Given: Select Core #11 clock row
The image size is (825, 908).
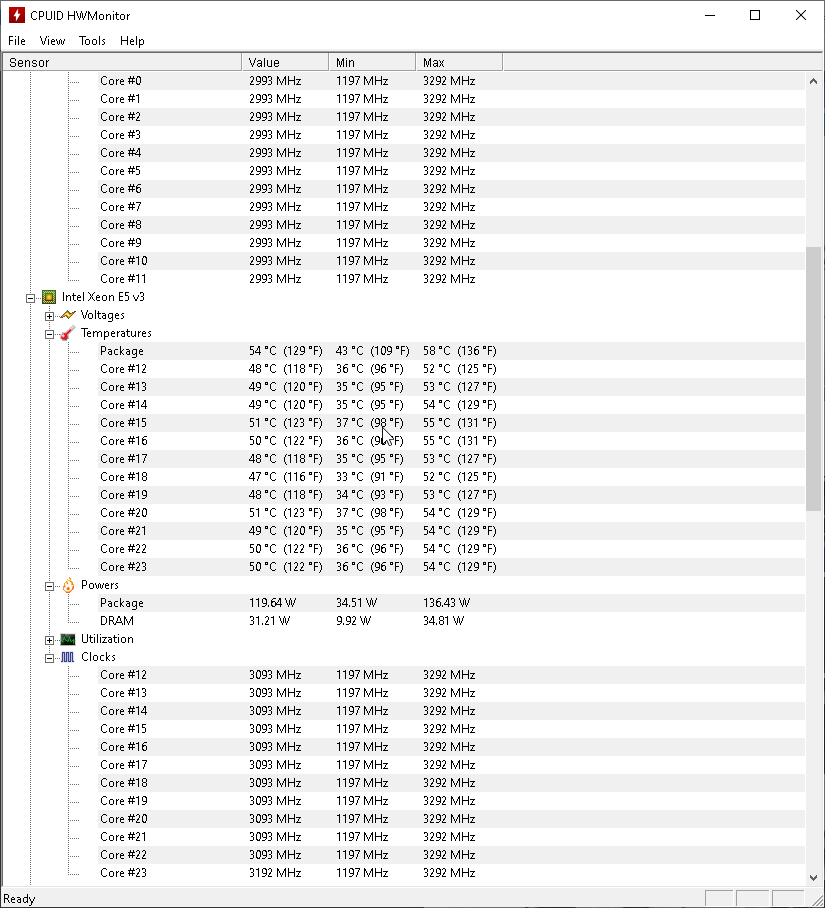Looking at the screenshot, I should coord(451,279).
